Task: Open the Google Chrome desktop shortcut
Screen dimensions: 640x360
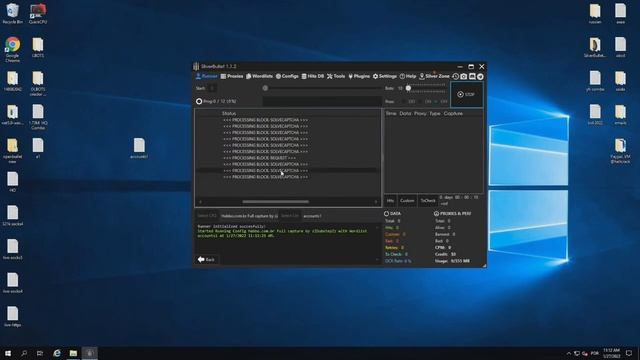Action: click(12, 50)
